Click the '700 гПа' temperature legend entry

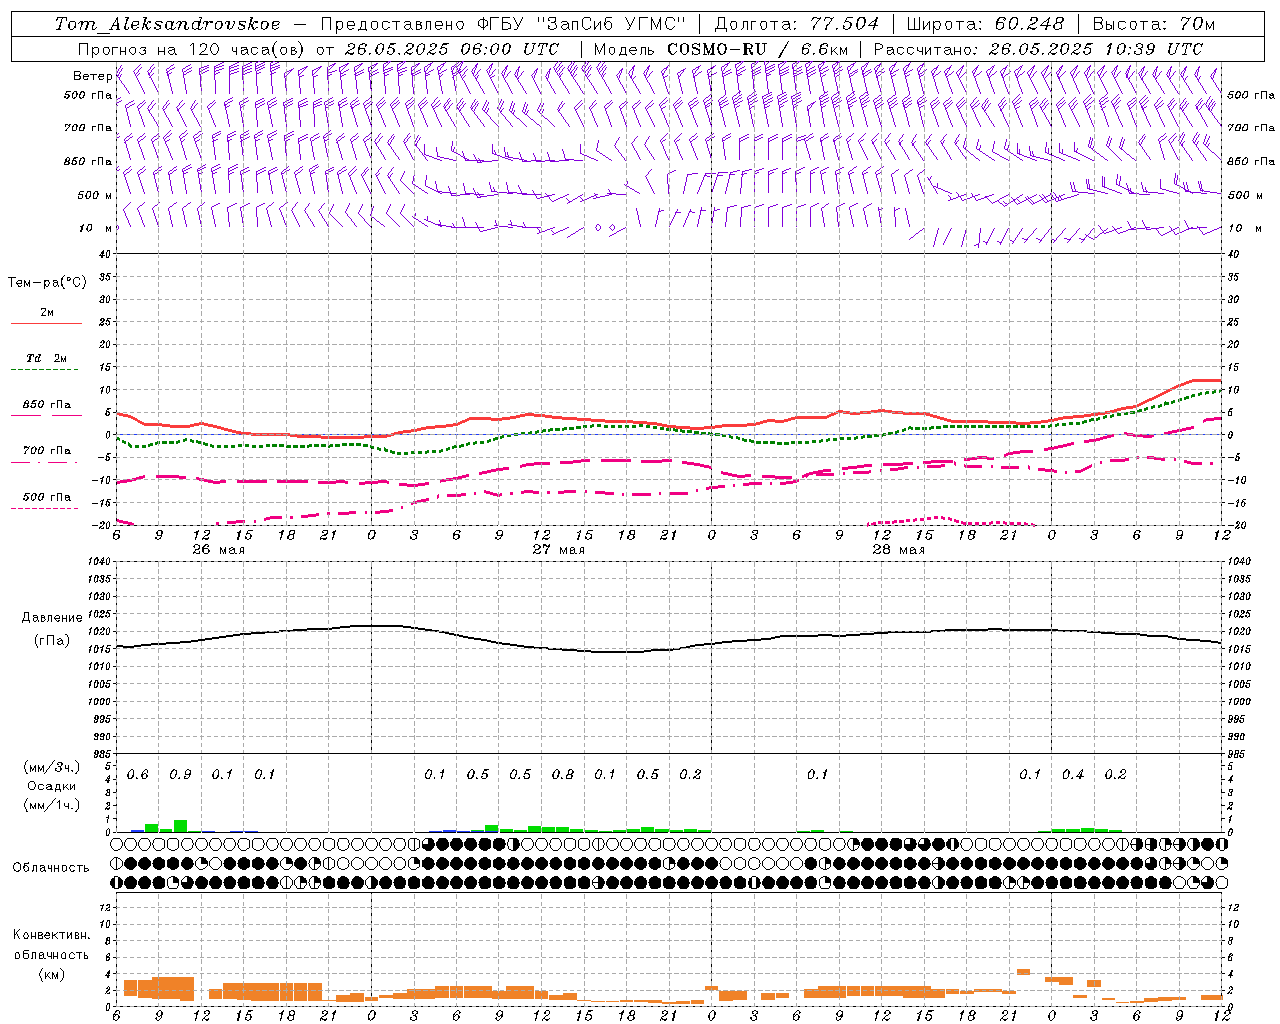click(46, 451)
